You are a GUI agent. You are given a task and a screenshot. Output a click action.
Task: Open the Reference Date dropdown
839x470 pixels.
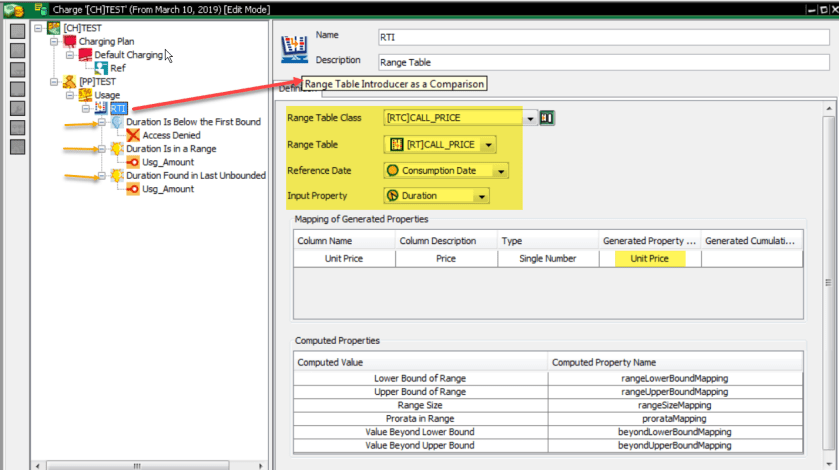tap(500, 171)
